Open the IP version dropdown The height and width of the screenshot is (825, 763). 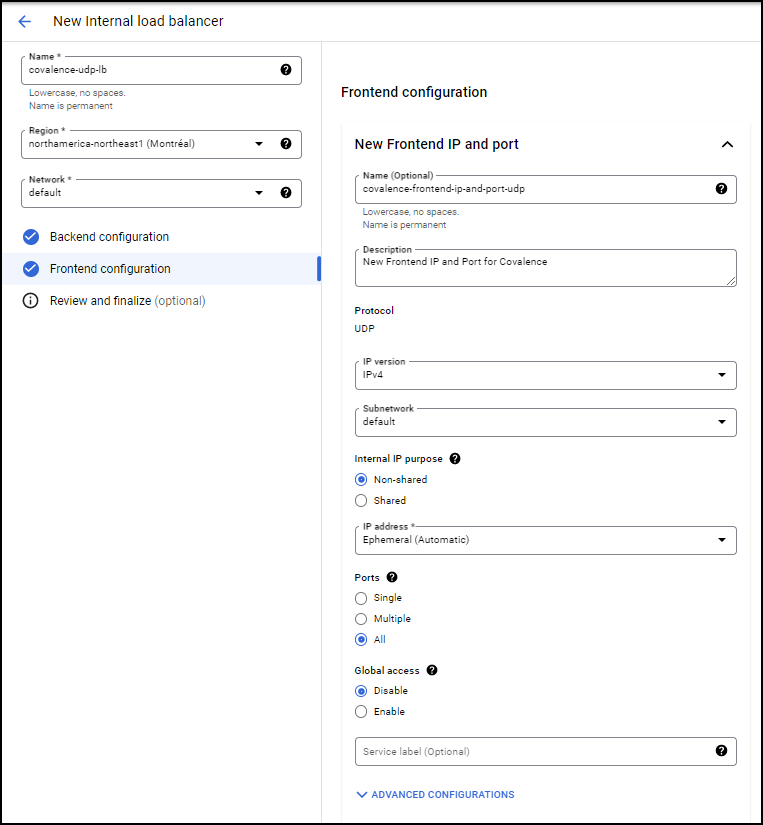[x=546, y=375]
